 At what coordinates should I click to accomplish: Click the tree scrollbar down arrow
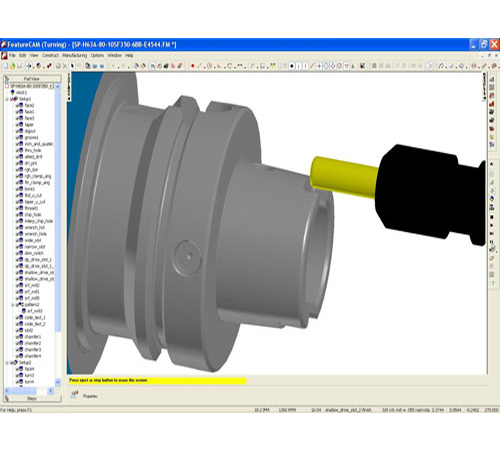[58, 382]
